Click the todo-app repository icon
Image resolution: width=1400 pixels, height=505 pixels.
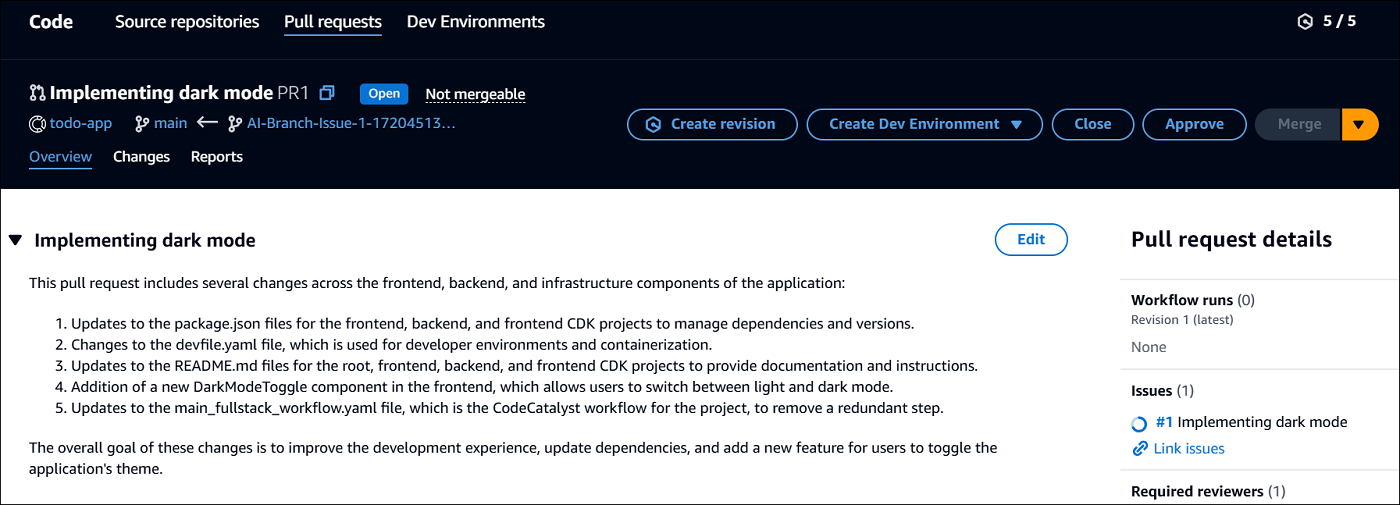pyautogui.click(x=37, y=124)
